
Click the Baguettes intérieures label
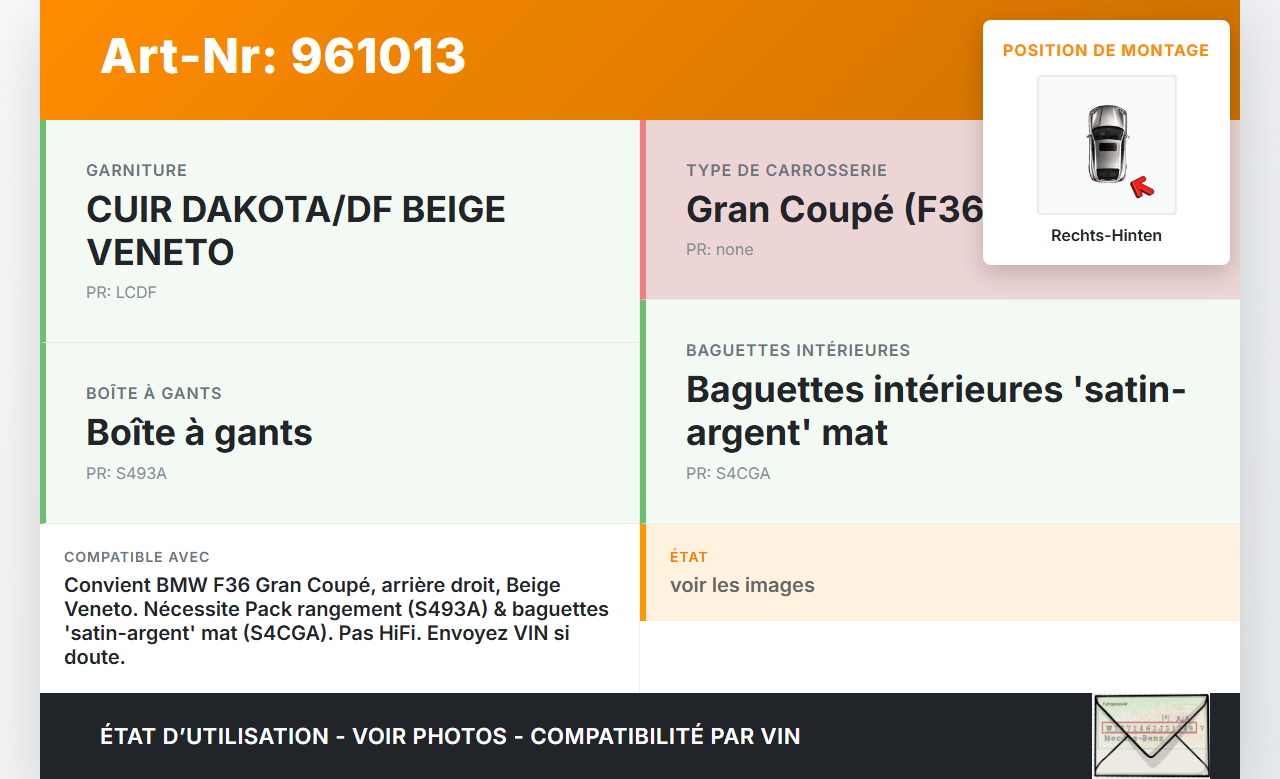(797, 351)
